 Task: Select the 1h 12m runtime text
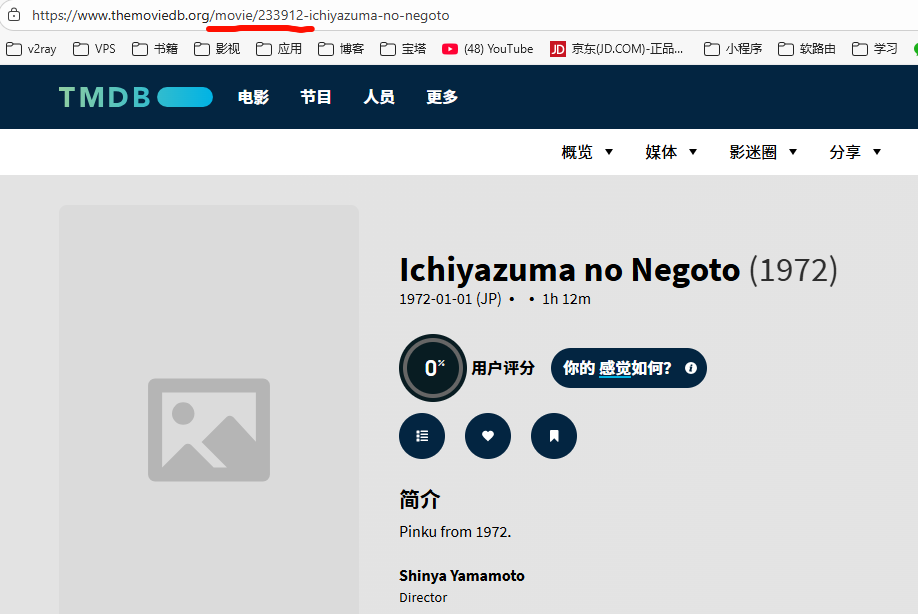tap(566, 299)
